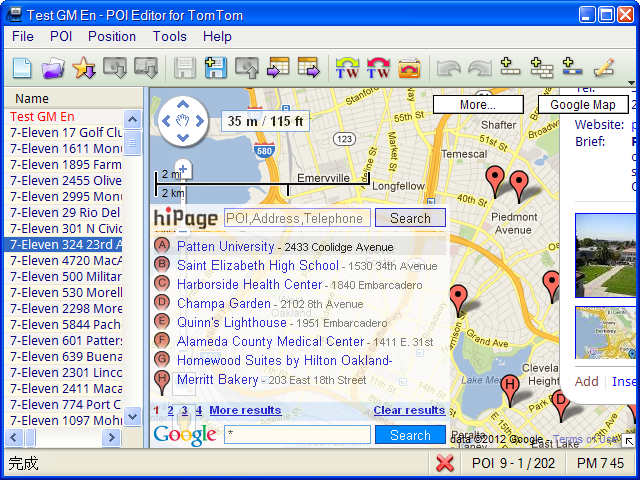Click the red-arrow TW conversion icon
Image resolution: width=640 pixels, height=480 pixels.
coord(378,68)
